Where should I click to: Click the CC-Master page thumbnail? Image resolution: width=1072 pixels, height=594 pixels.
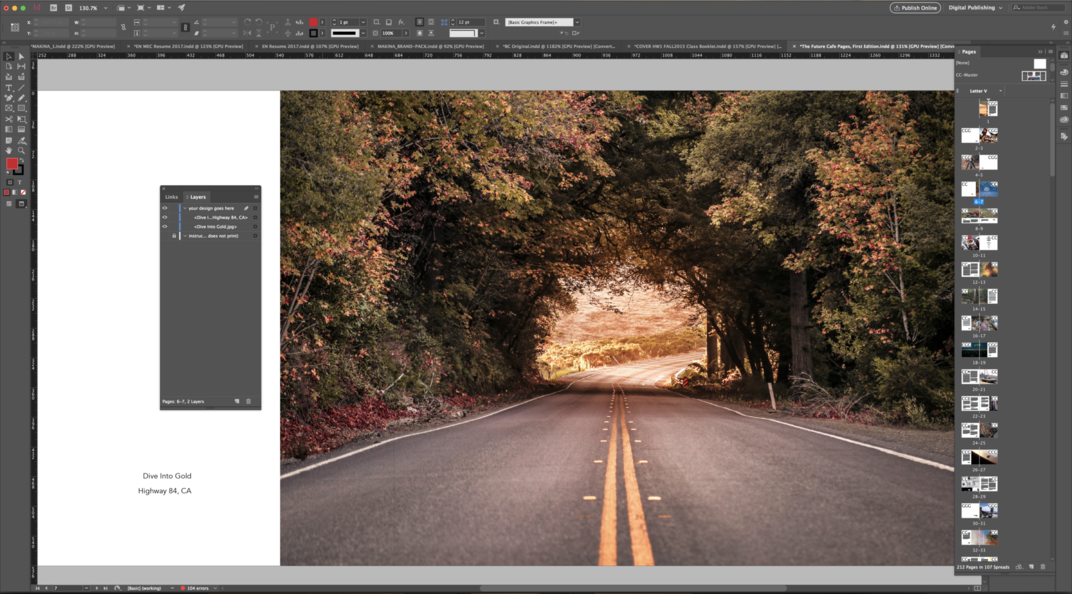coord(1032,75)
